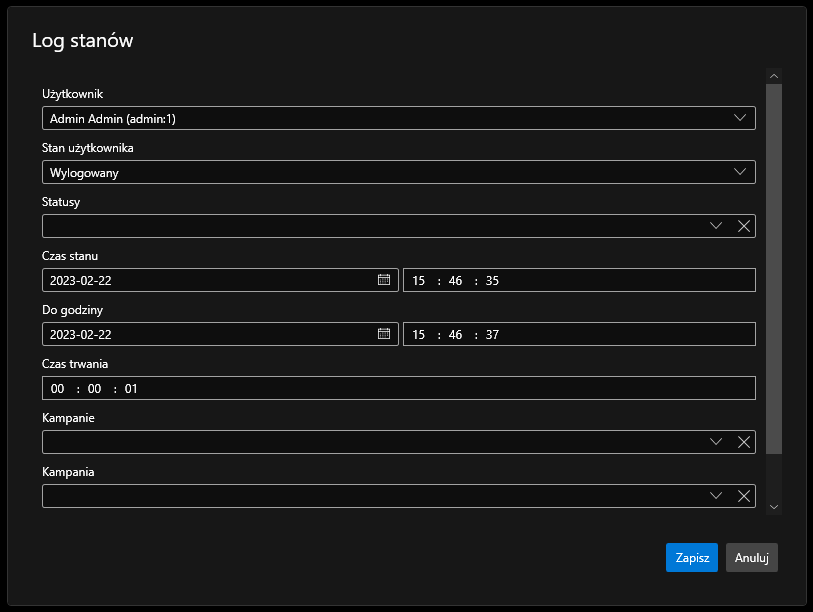
Task: Clear the Statusy field with X icon
Action: click(x=744, y=226)
